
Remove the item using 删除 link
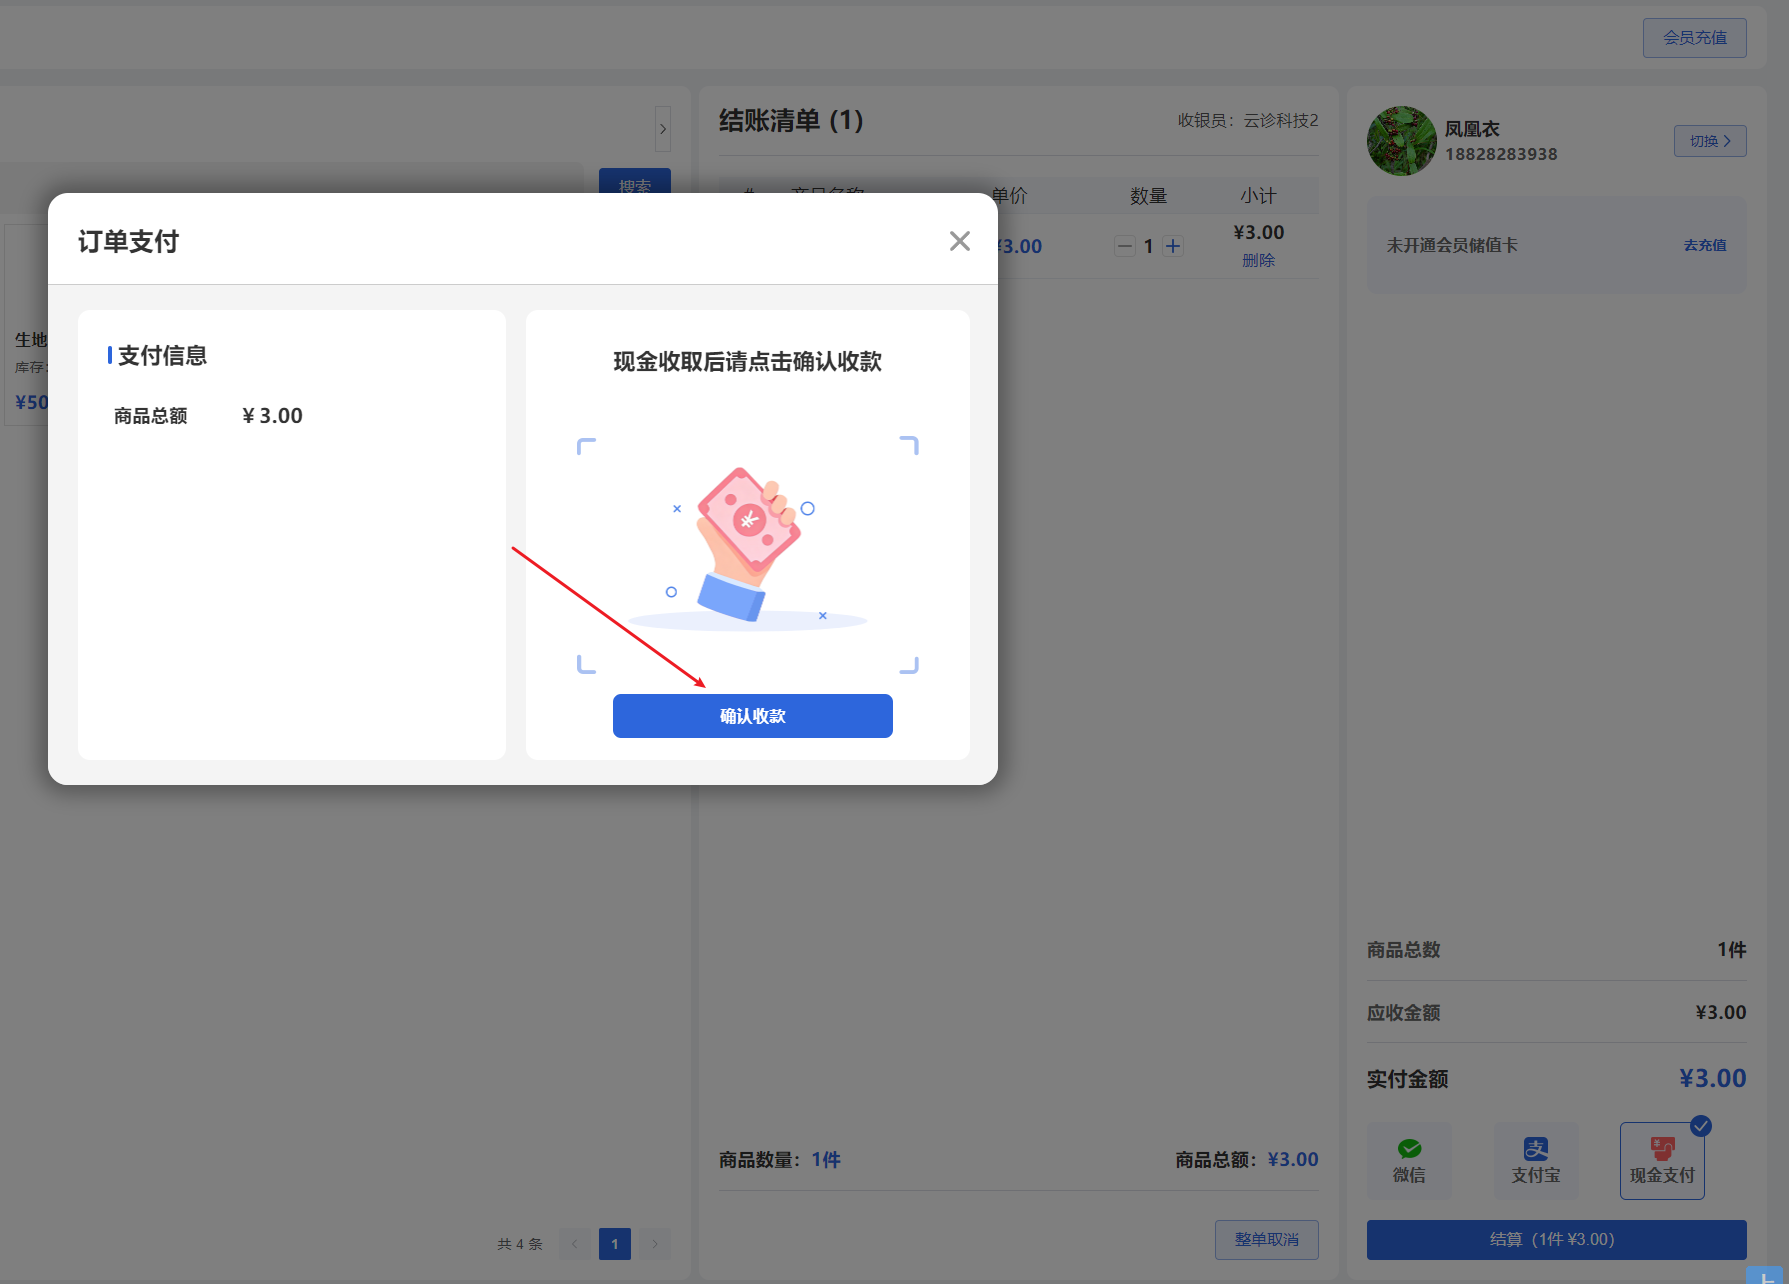click(x=1258, y=260)
